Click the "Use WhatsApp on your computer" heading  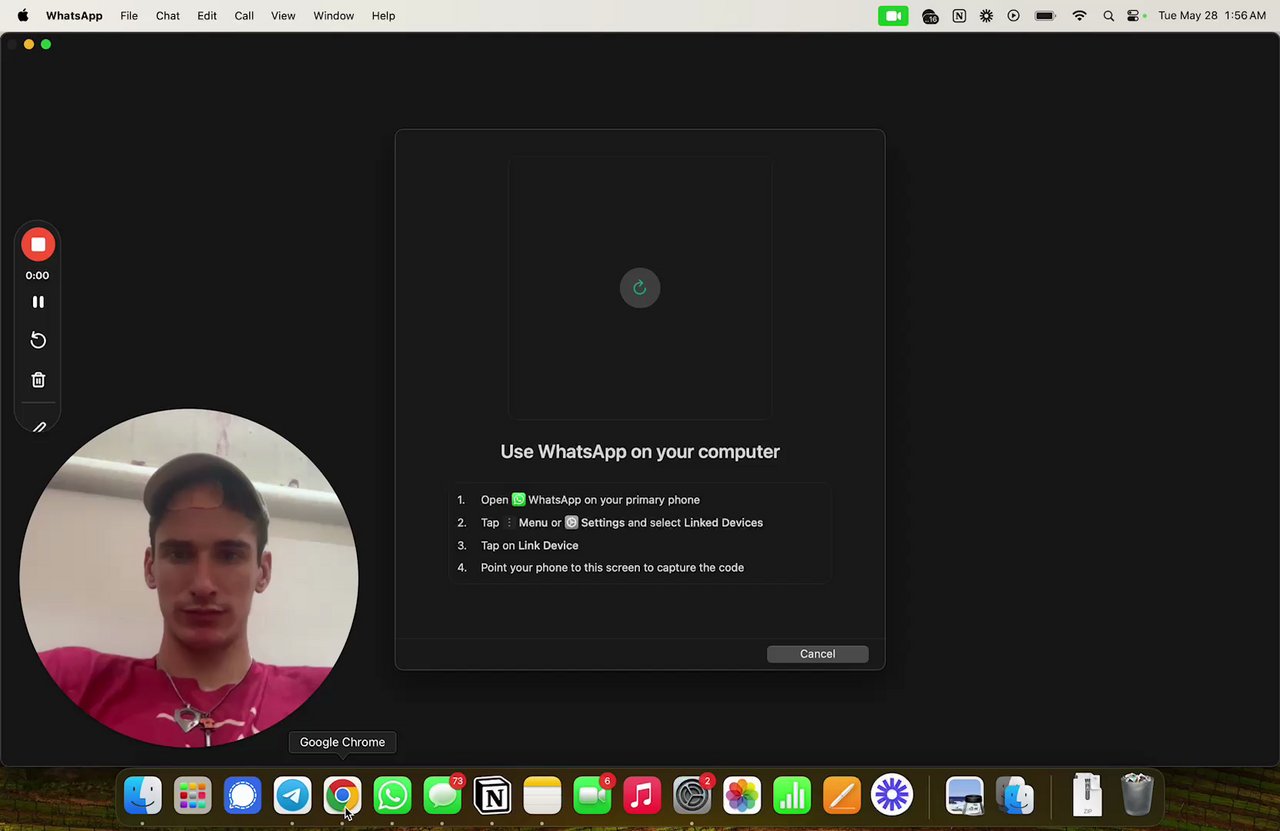pyautogui.click(x=640, y=452)
